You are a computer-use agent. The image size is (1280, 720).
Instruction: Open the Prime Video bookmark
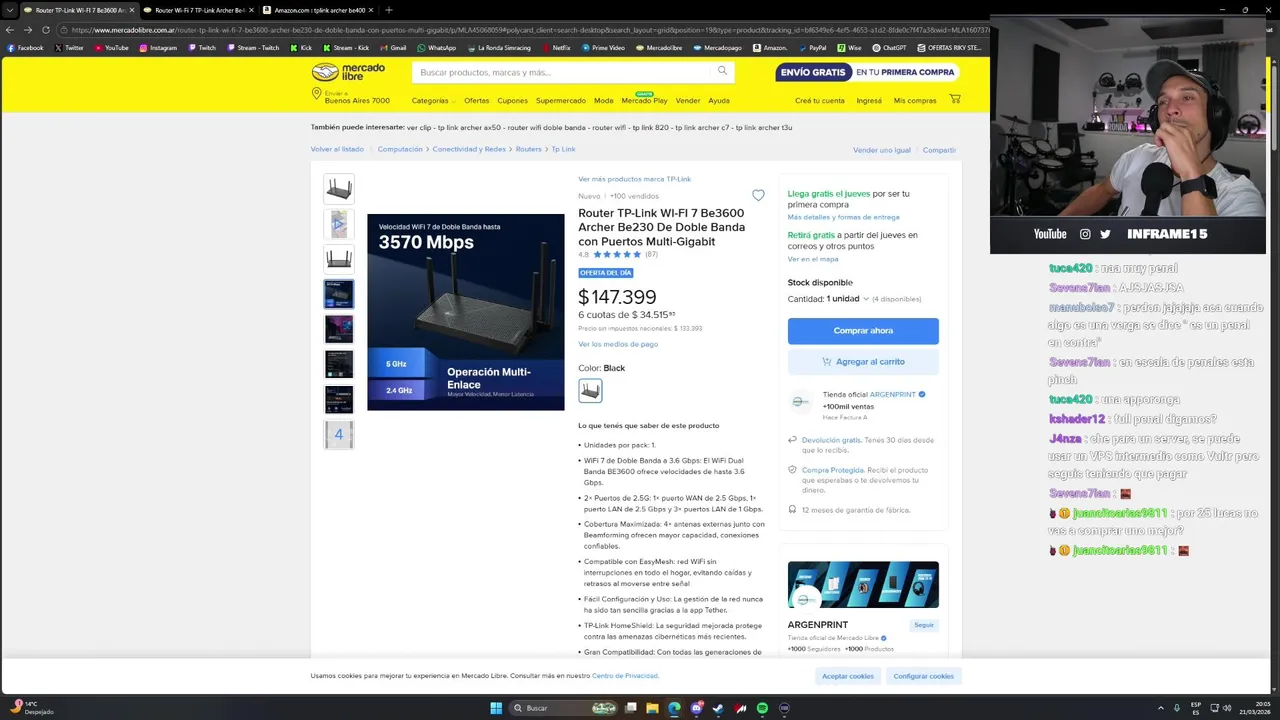point(603,47)
